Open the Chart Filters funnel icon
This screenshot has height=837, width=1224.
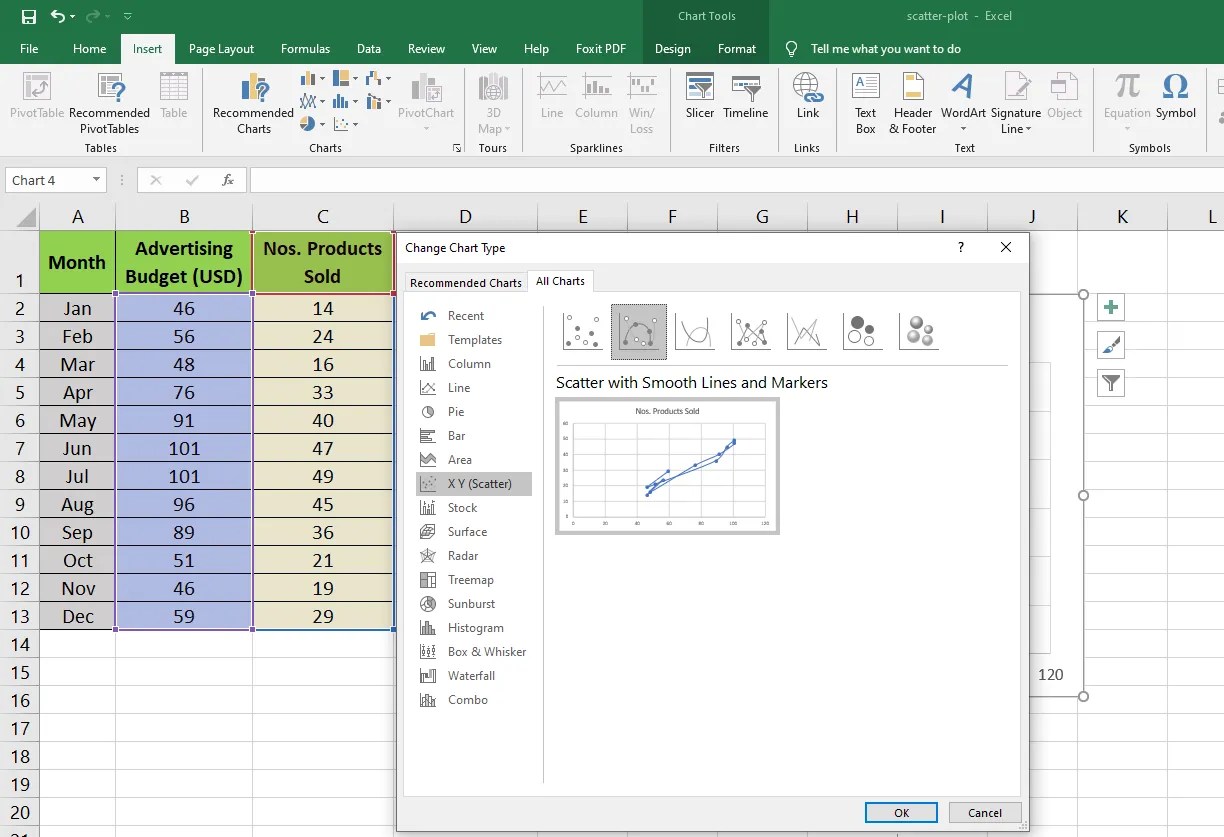point(1110,383)
